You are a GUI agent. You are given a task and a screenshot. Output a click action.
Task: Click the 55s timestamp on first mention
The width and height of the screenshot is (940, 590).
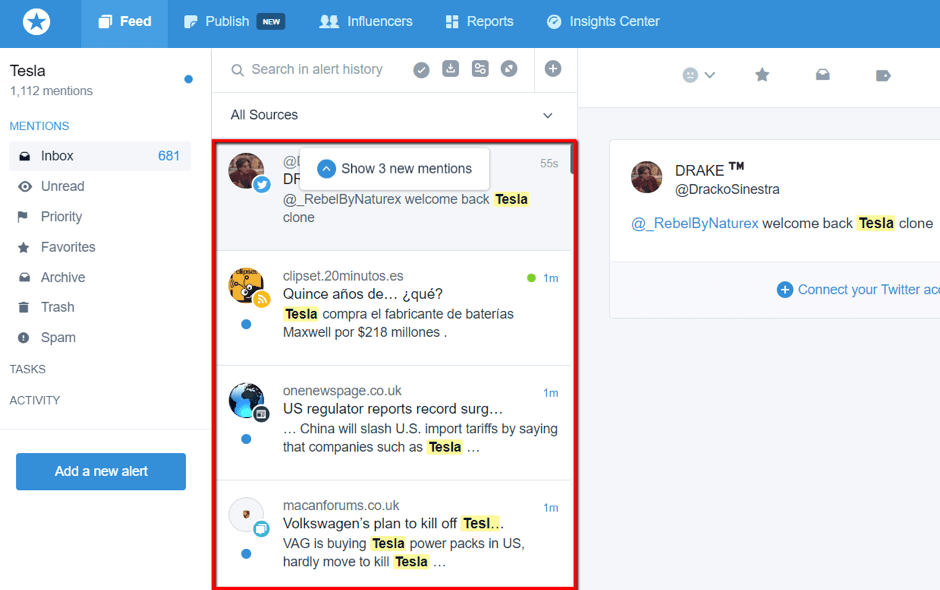[x=549, y=164]
